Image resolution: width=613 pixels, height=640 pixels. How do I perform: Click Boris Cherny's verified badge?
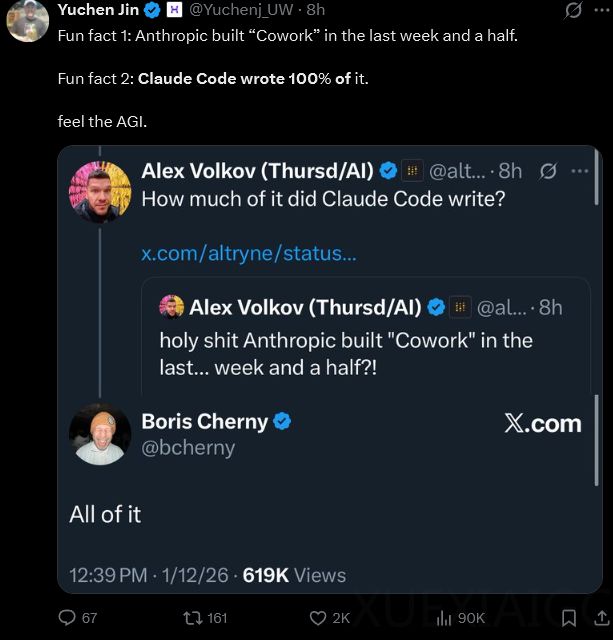coord(282,421)
